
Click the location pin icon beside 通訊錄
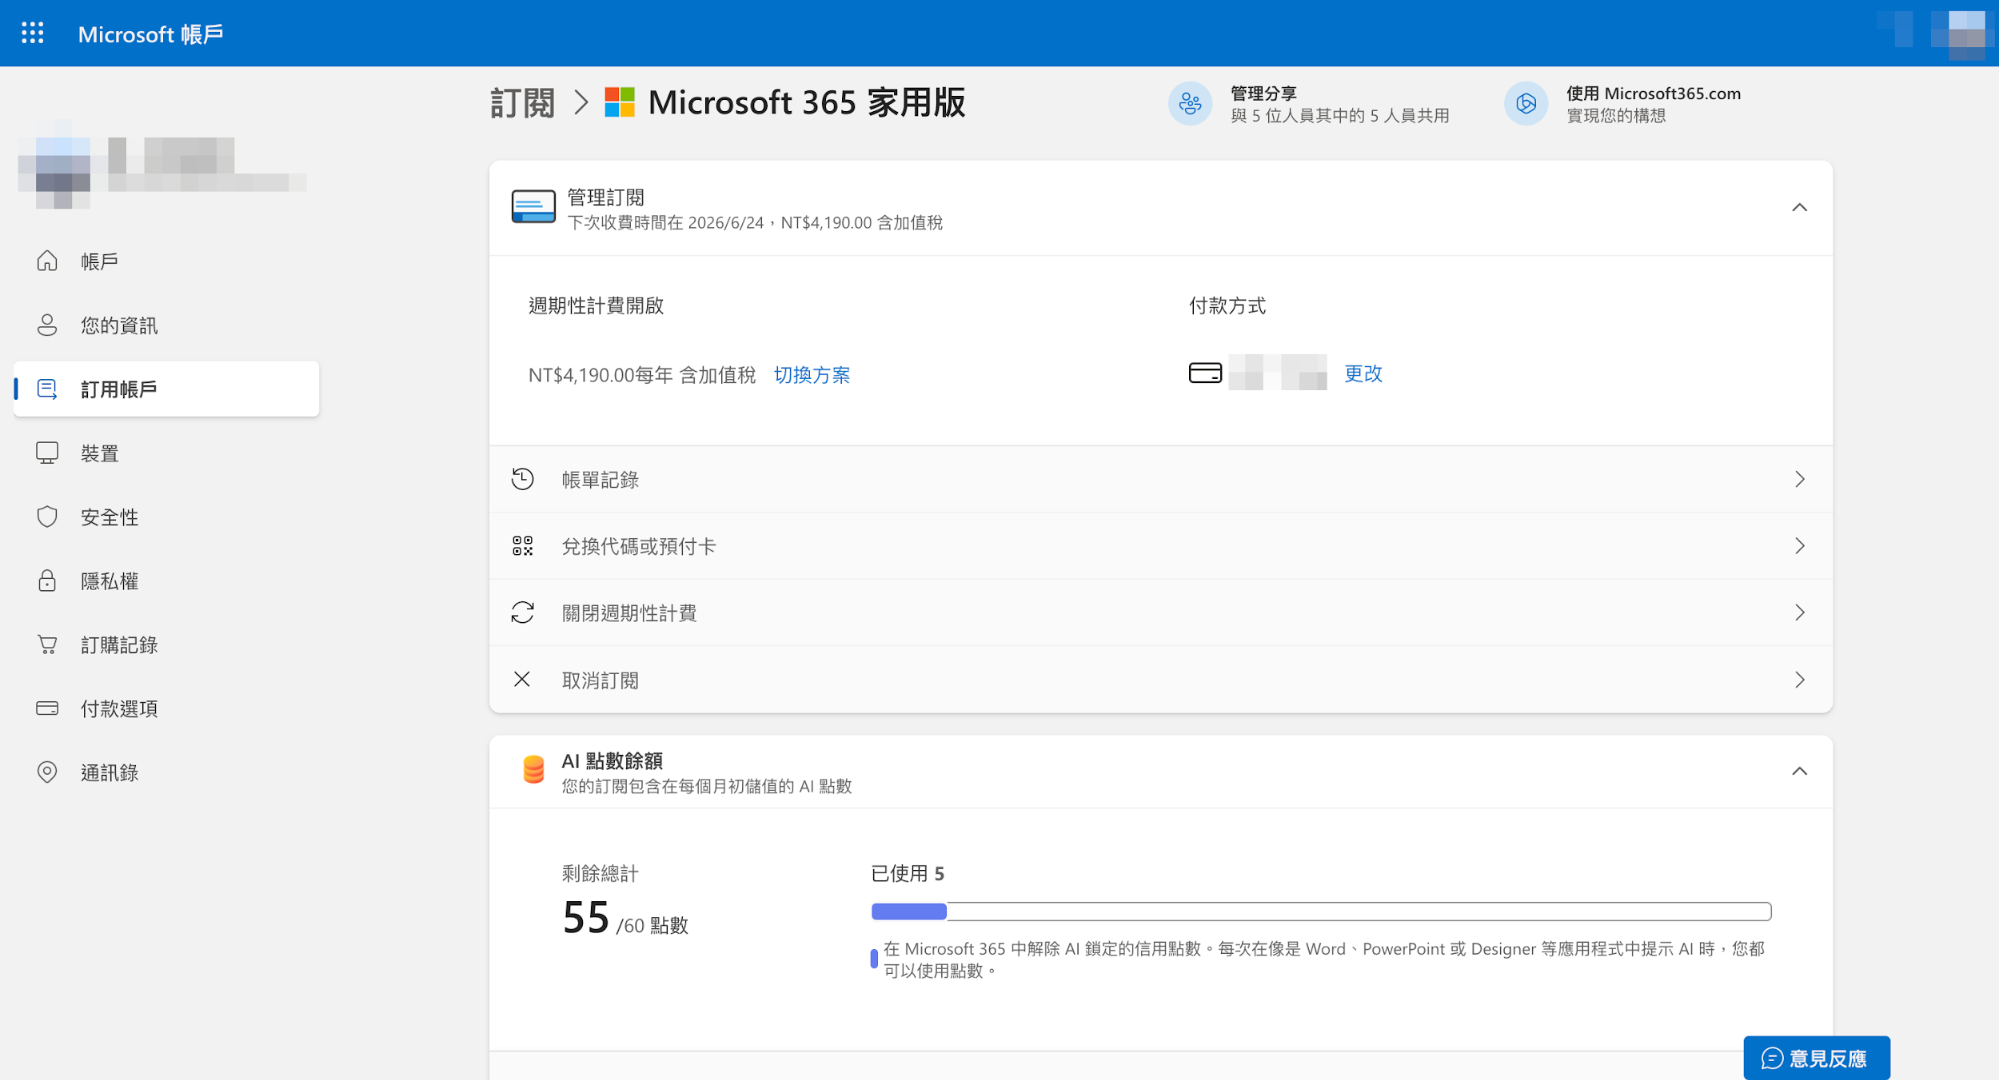[x=47, y=772]
